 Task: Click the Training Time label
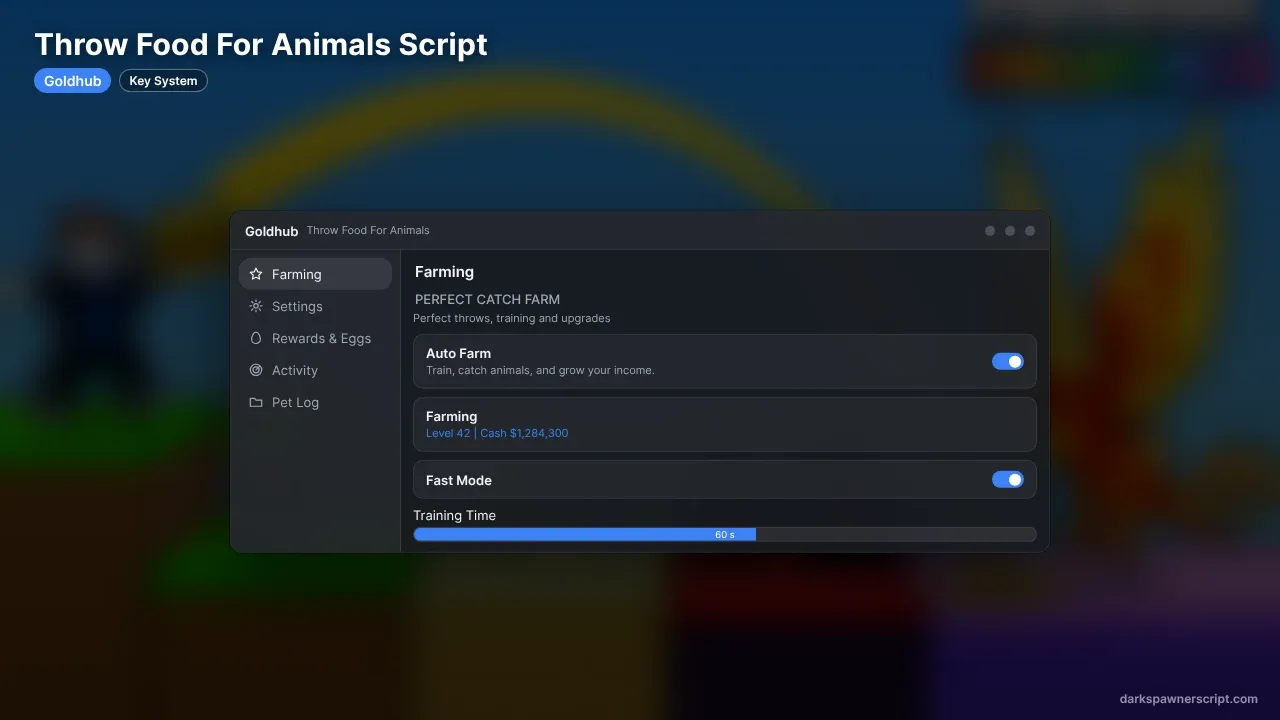click(455, 515)
